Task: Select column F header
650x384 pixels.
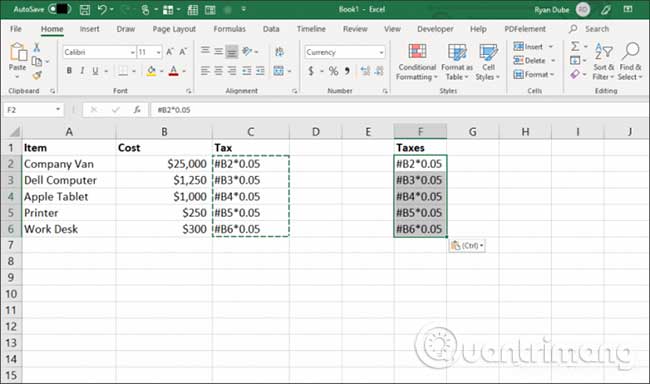Action: click(x=420, y=132)
